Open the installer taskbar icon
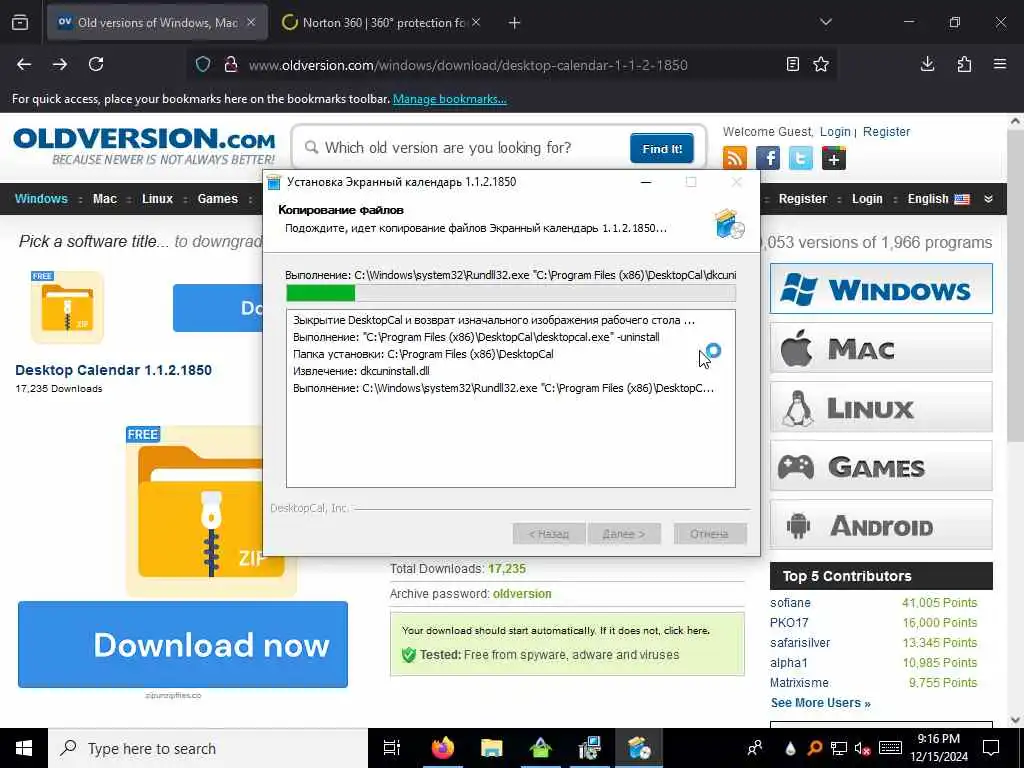The image size is (1024, 768). 639,748
